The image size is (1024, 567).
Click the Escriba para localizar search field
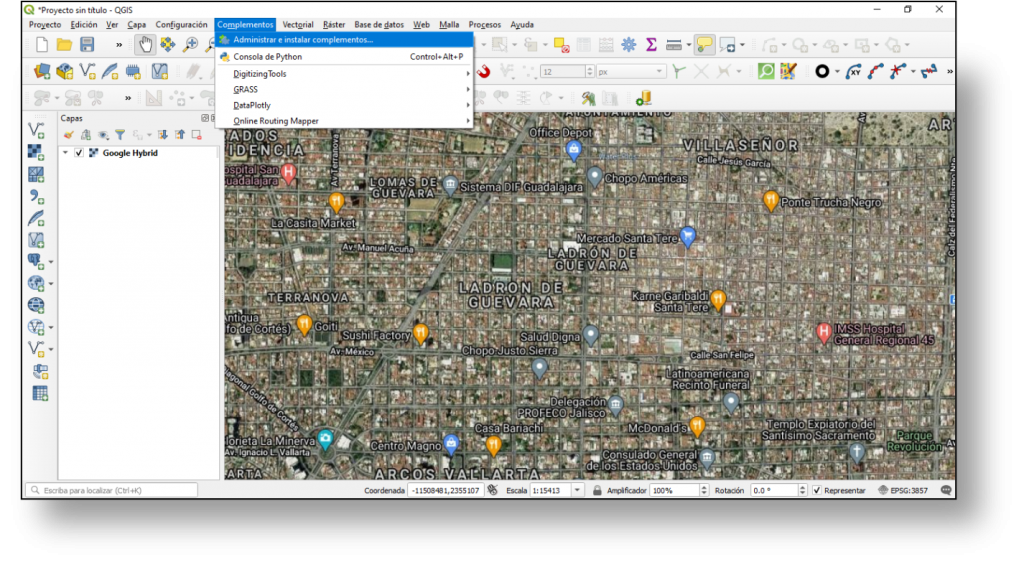pyautogui.click(x=112, y=490)
